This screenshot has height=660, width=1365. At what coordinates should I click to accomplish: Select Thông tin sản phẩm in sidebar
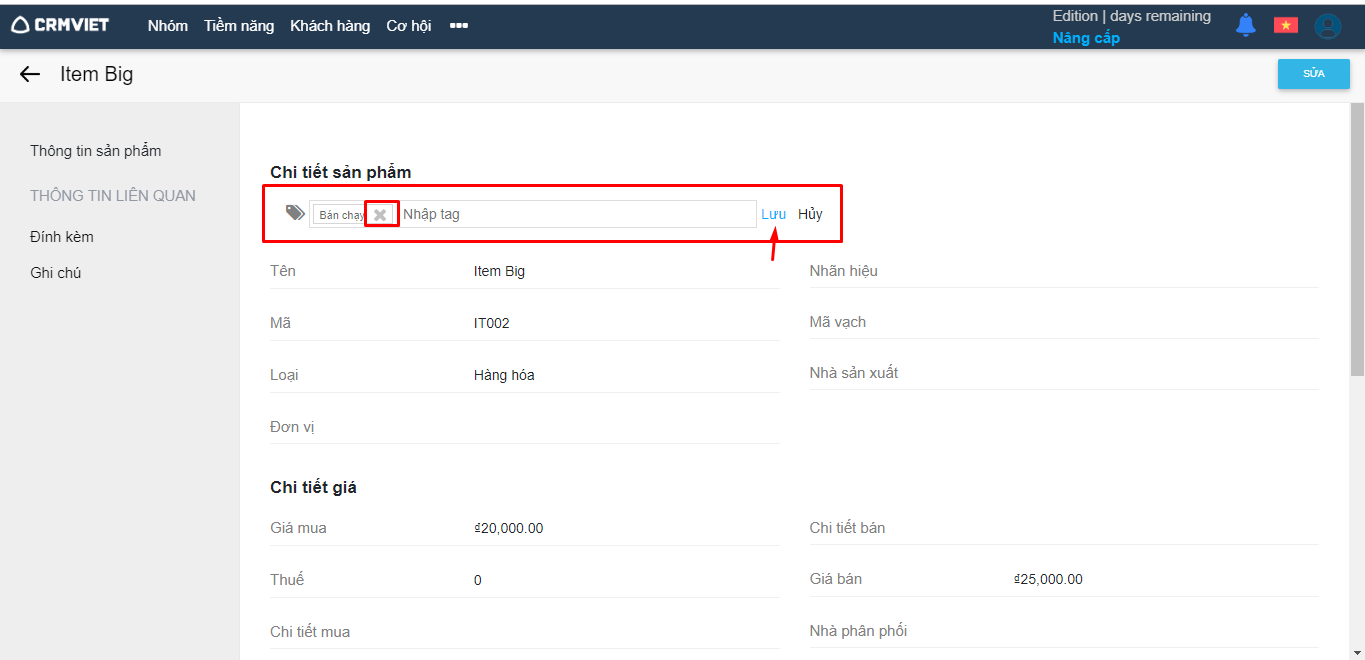pos(96,151)
